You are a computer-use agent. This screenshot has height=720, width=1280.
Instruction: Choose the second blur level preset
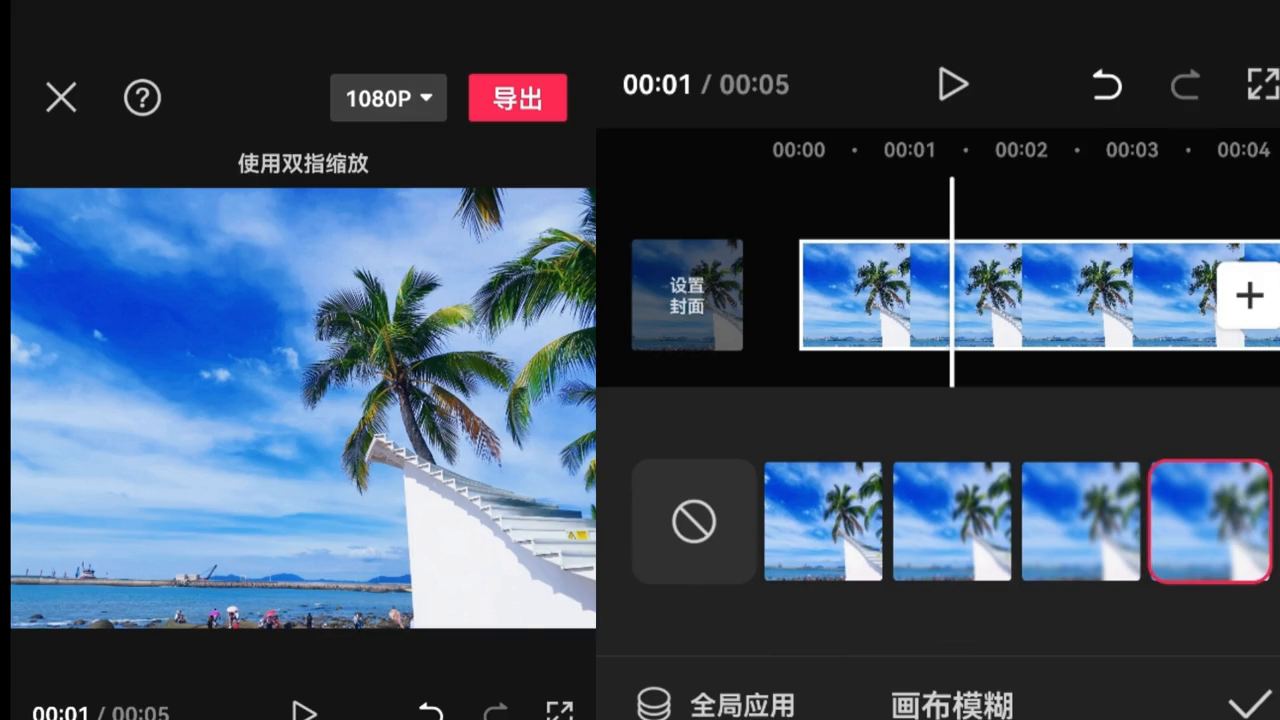pos(952,521)
